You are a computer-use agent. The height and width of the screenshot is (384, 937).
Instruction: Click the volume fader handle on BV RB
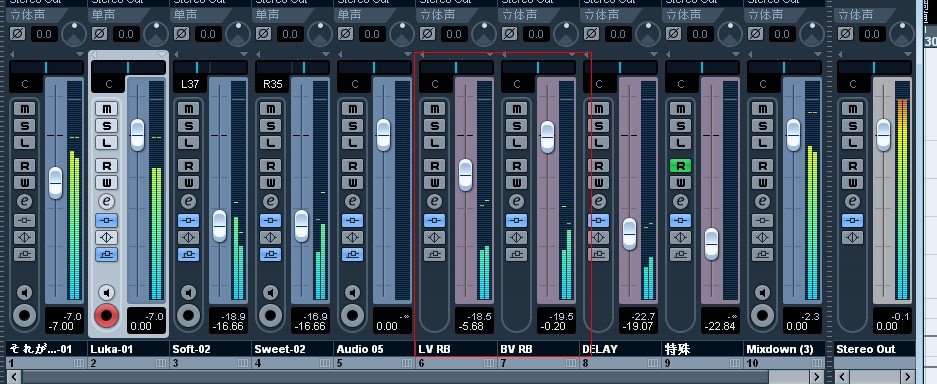tap(547, 137)
